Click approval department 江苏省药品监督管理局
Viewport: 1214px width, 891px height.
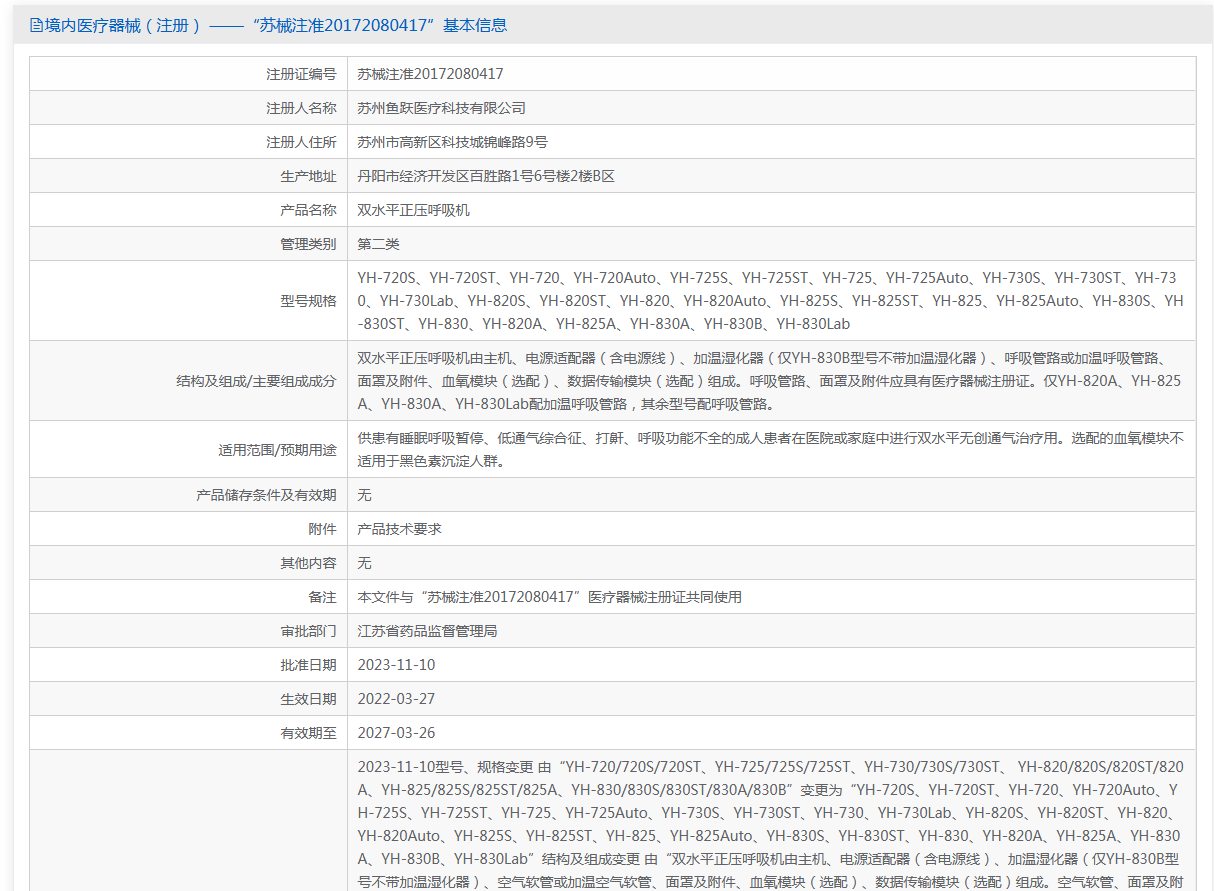428,631
